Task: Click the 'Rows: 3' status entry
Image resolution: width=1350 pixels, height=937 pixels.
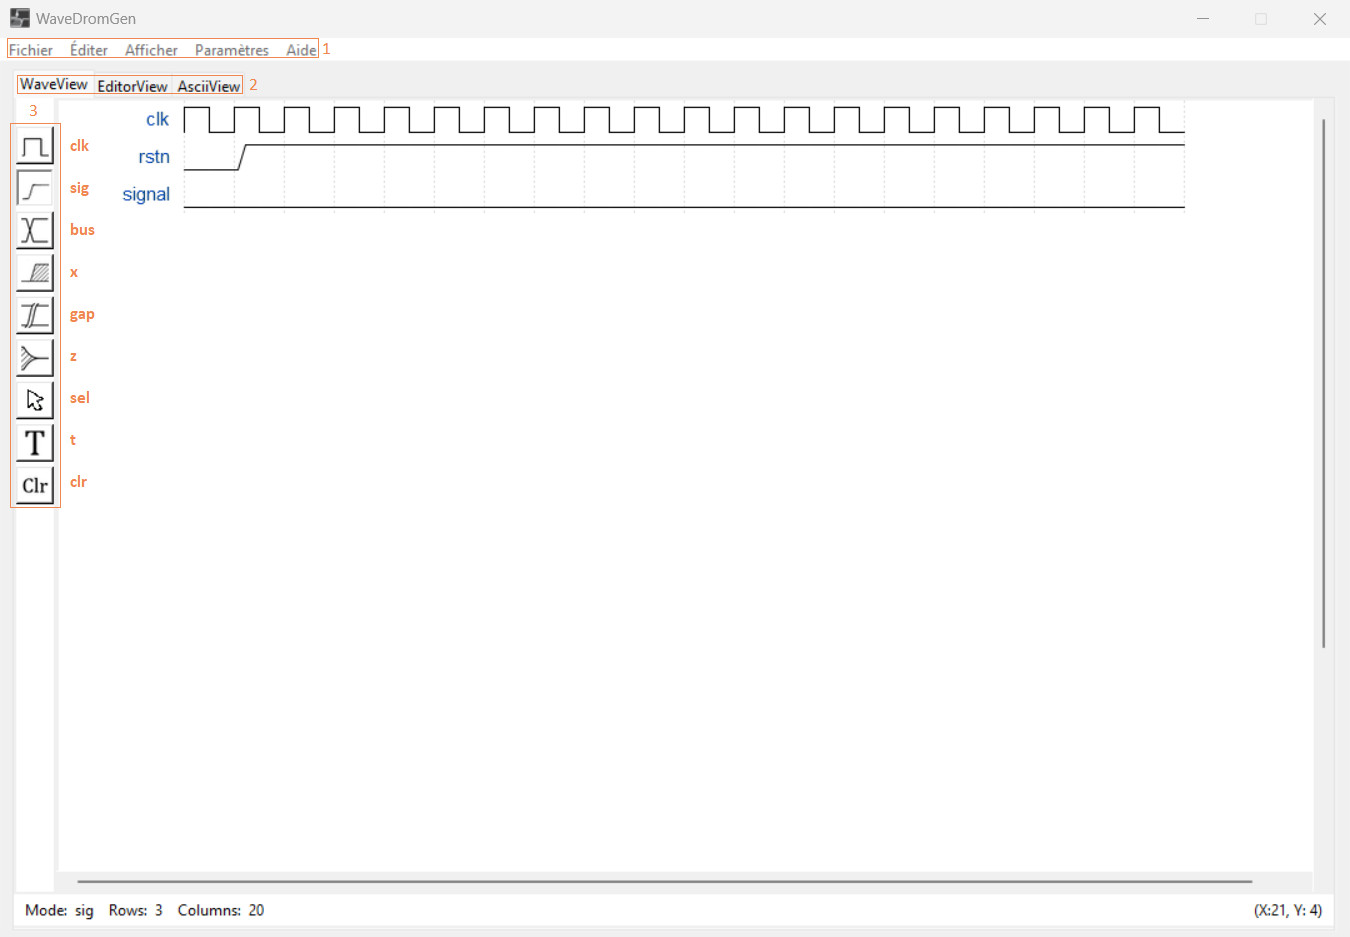Action: click(136, 910)
